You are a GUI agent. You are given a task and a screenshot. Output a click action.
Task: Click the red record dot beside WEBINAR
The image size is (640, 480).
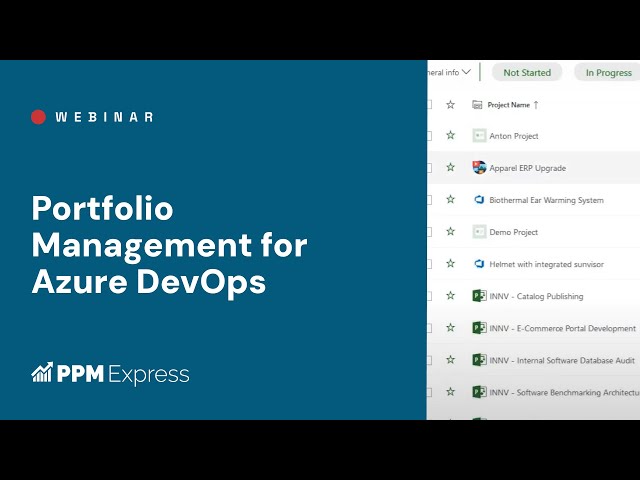38,117
